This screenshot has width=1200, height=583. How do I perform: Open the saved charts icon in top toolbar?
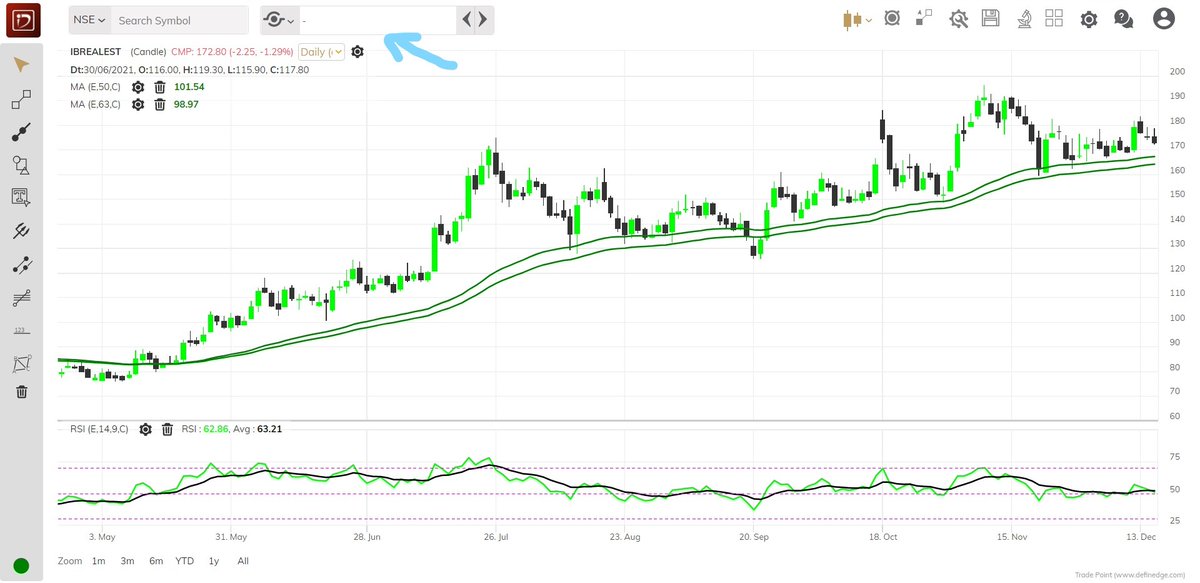pyautogui.click(x=991, y=18)
